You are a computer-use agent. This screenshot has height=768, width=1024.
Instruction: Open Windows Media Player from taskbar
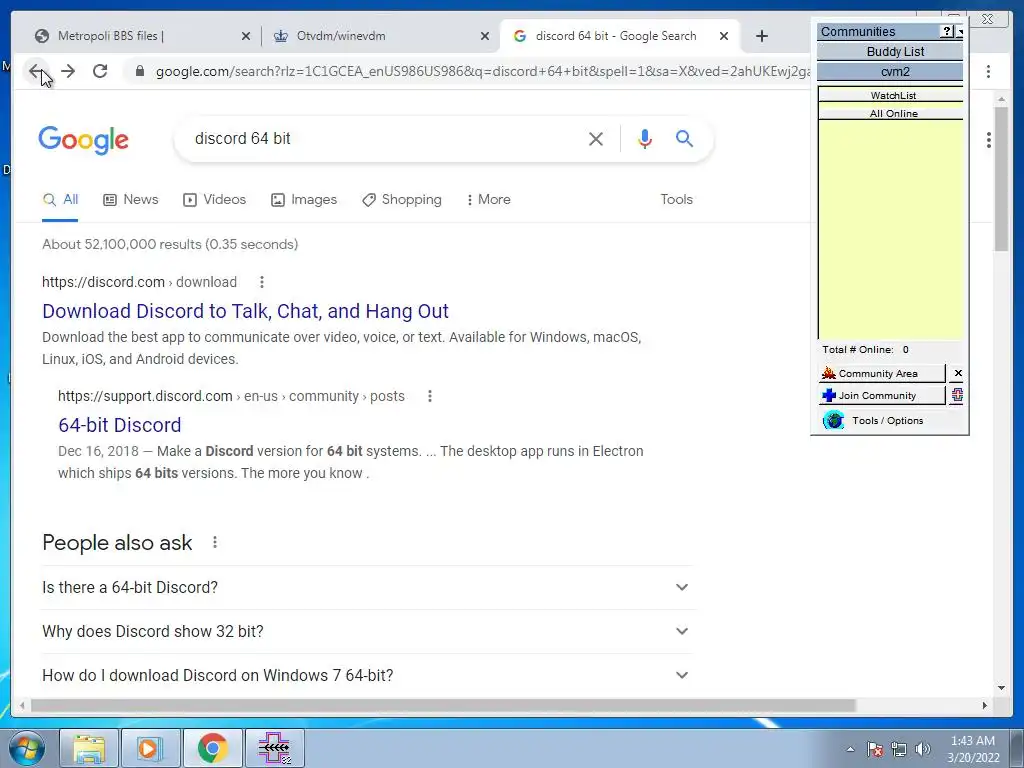(150, 748)
